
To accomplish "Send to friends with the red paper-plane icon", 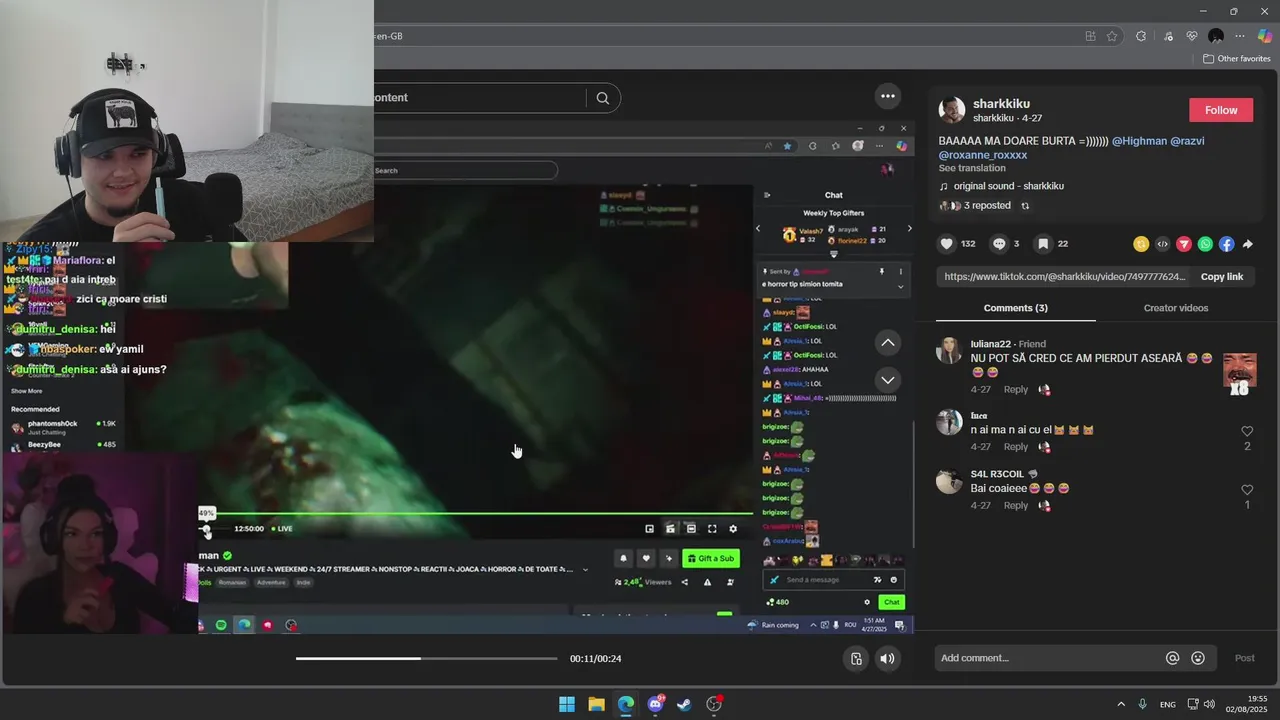I will click(1184, 244).
